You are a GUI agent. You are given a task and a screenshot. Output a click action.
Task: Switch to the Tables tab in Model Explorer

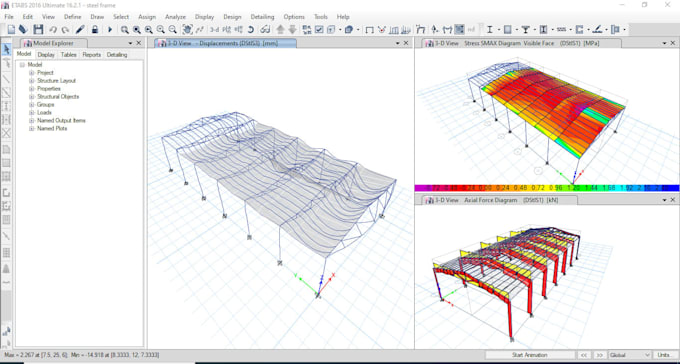coord(69,55)
